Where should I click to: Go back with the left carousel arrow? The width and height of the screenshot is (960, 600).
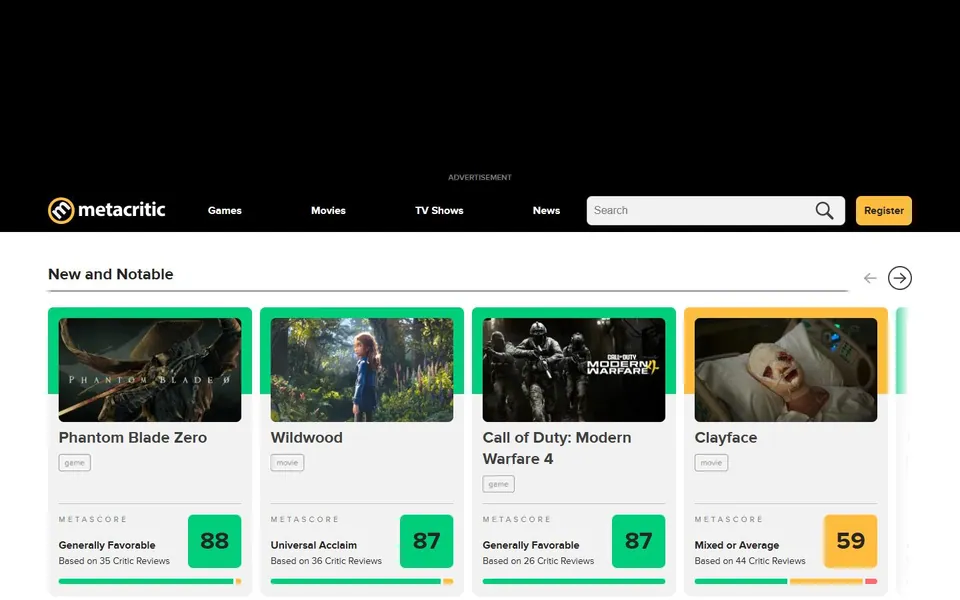pyautogui.click(x=870, y=278)
